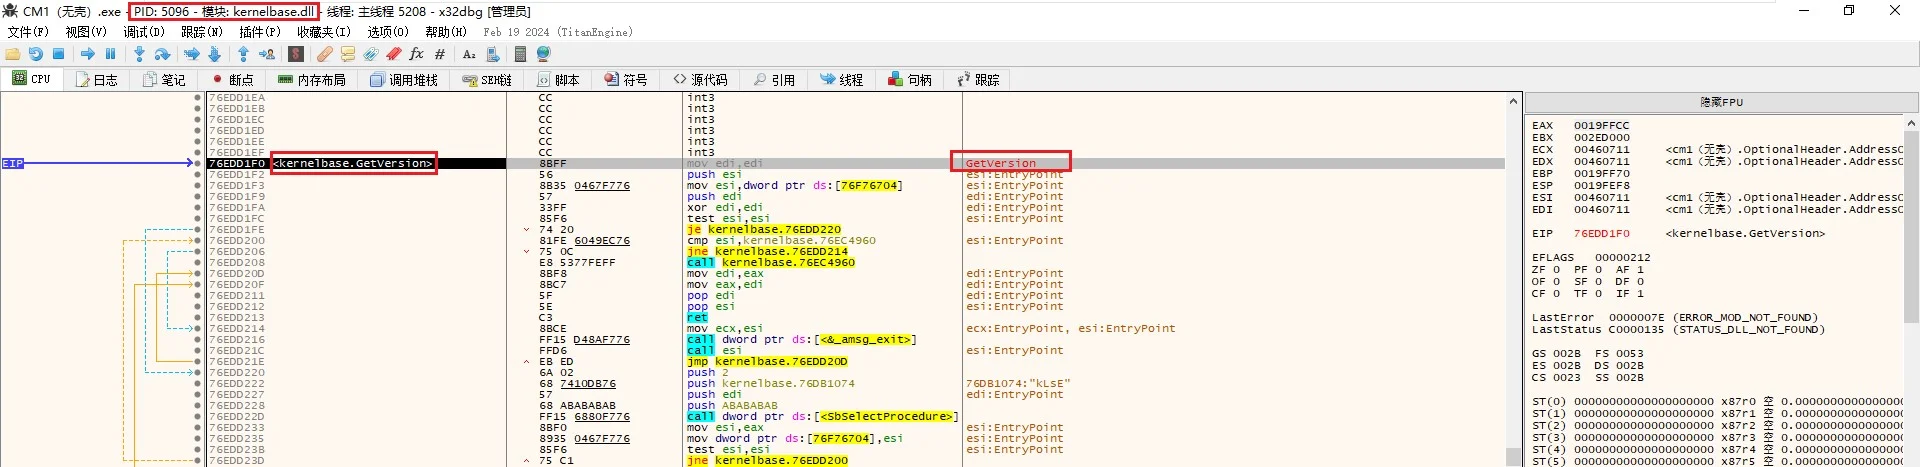Switch to the 断点 tab

(x=233, y=80)
